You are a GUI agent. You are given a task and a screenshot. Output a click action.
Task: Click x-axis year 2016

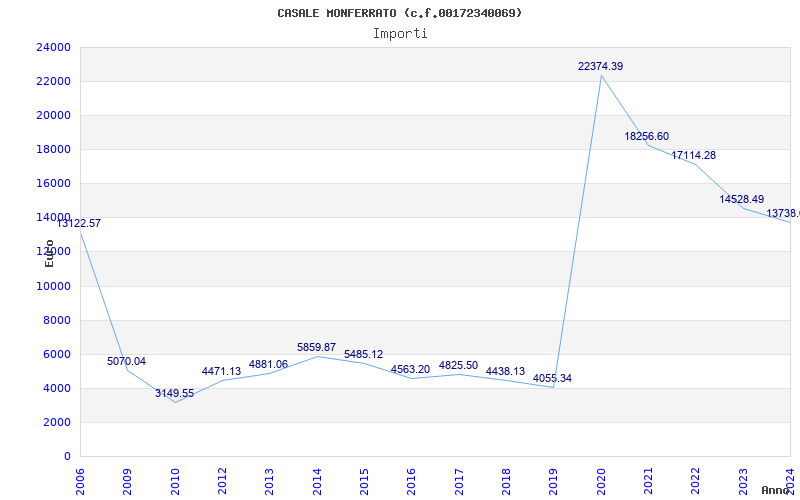click(x=412, y=481)
